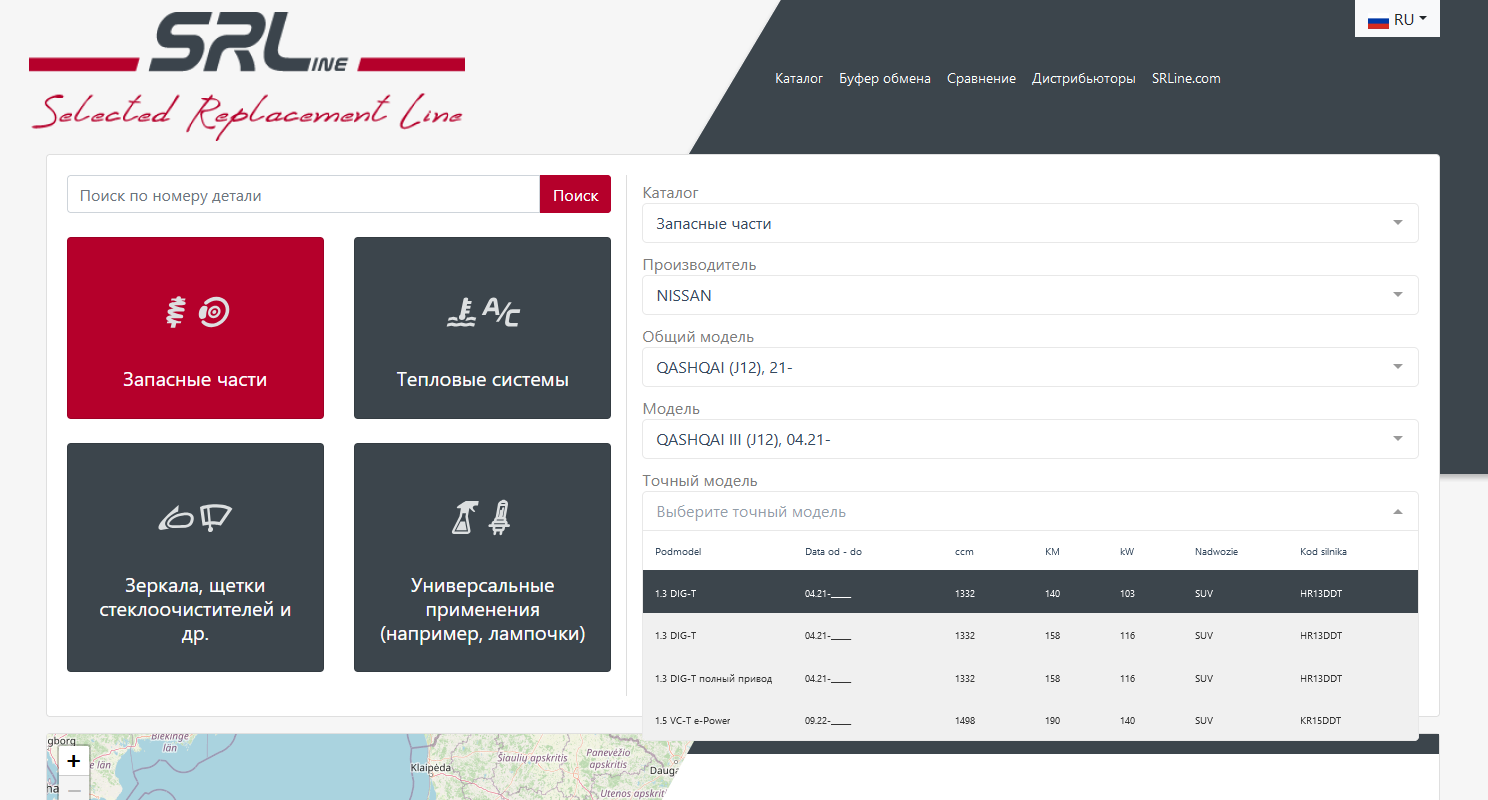Screen dimensions: 1488x800
Task: Select the Запасные части tile
Action: [x=195, y=328]
